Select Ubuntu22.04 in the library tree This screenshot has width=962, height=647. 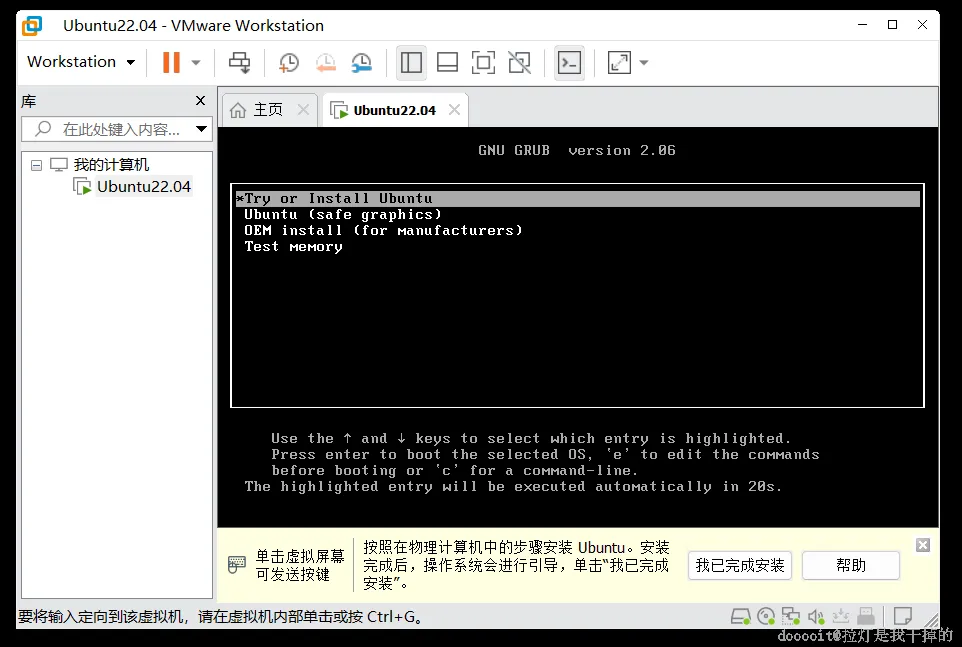pyautogui.click(x=144, y=186)
